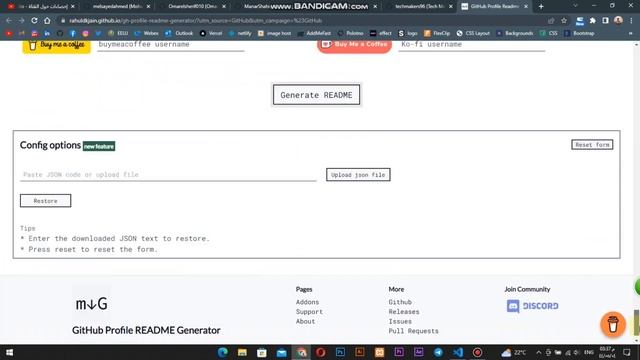Reload the page with the refresh icon
This screenshot has width=640, height=360.
click(34, 20)
